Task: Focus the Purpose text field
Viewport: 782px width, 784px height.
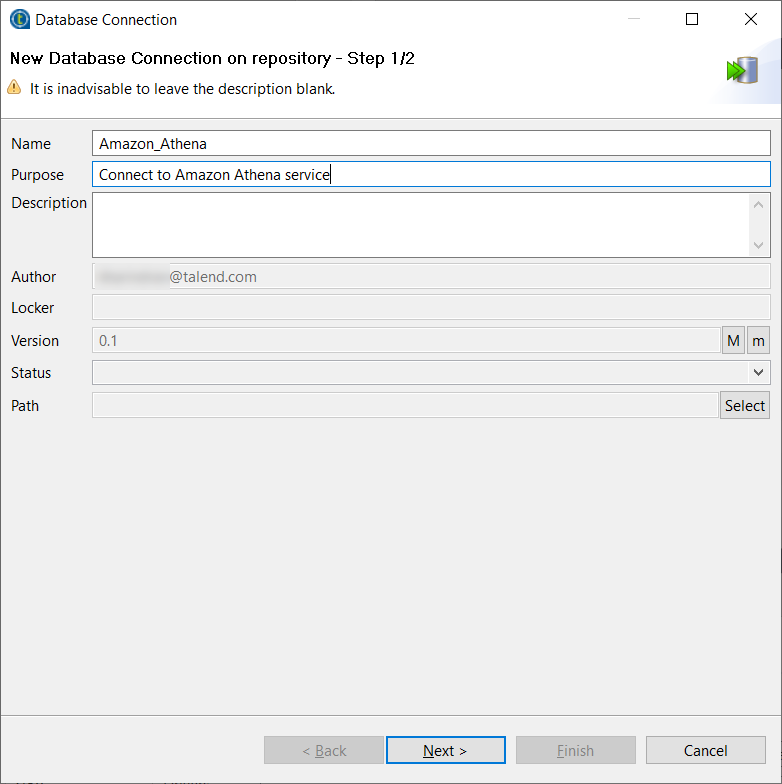Action: click(431, 175)
